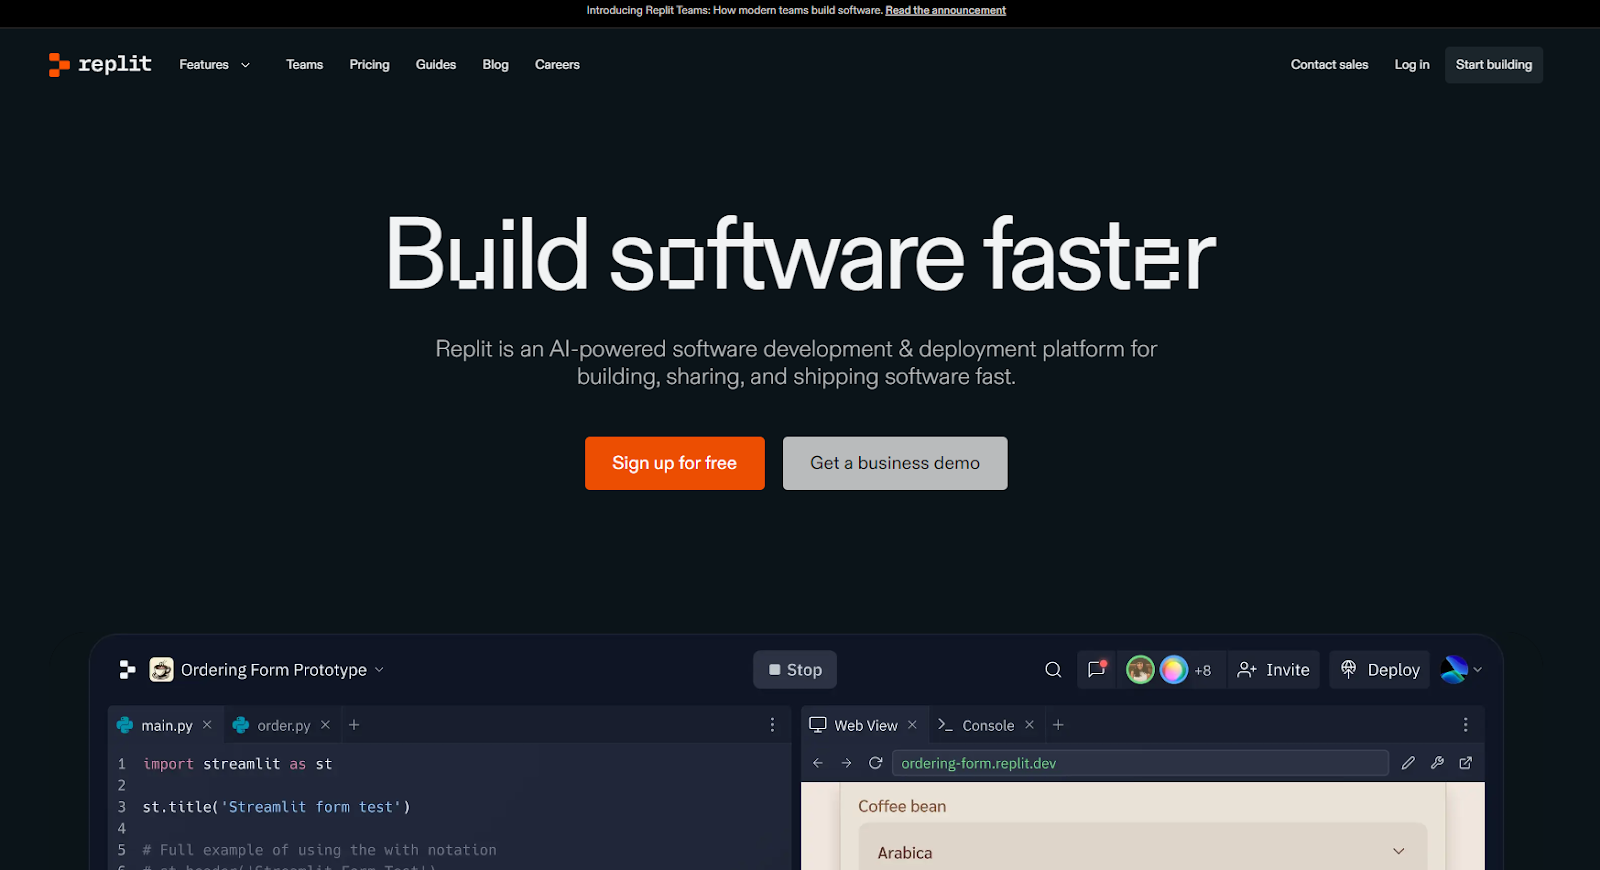The height and width of the screenshot is (870, 1600).
Task: Close the Web View tab
Action: coord(912,725)
